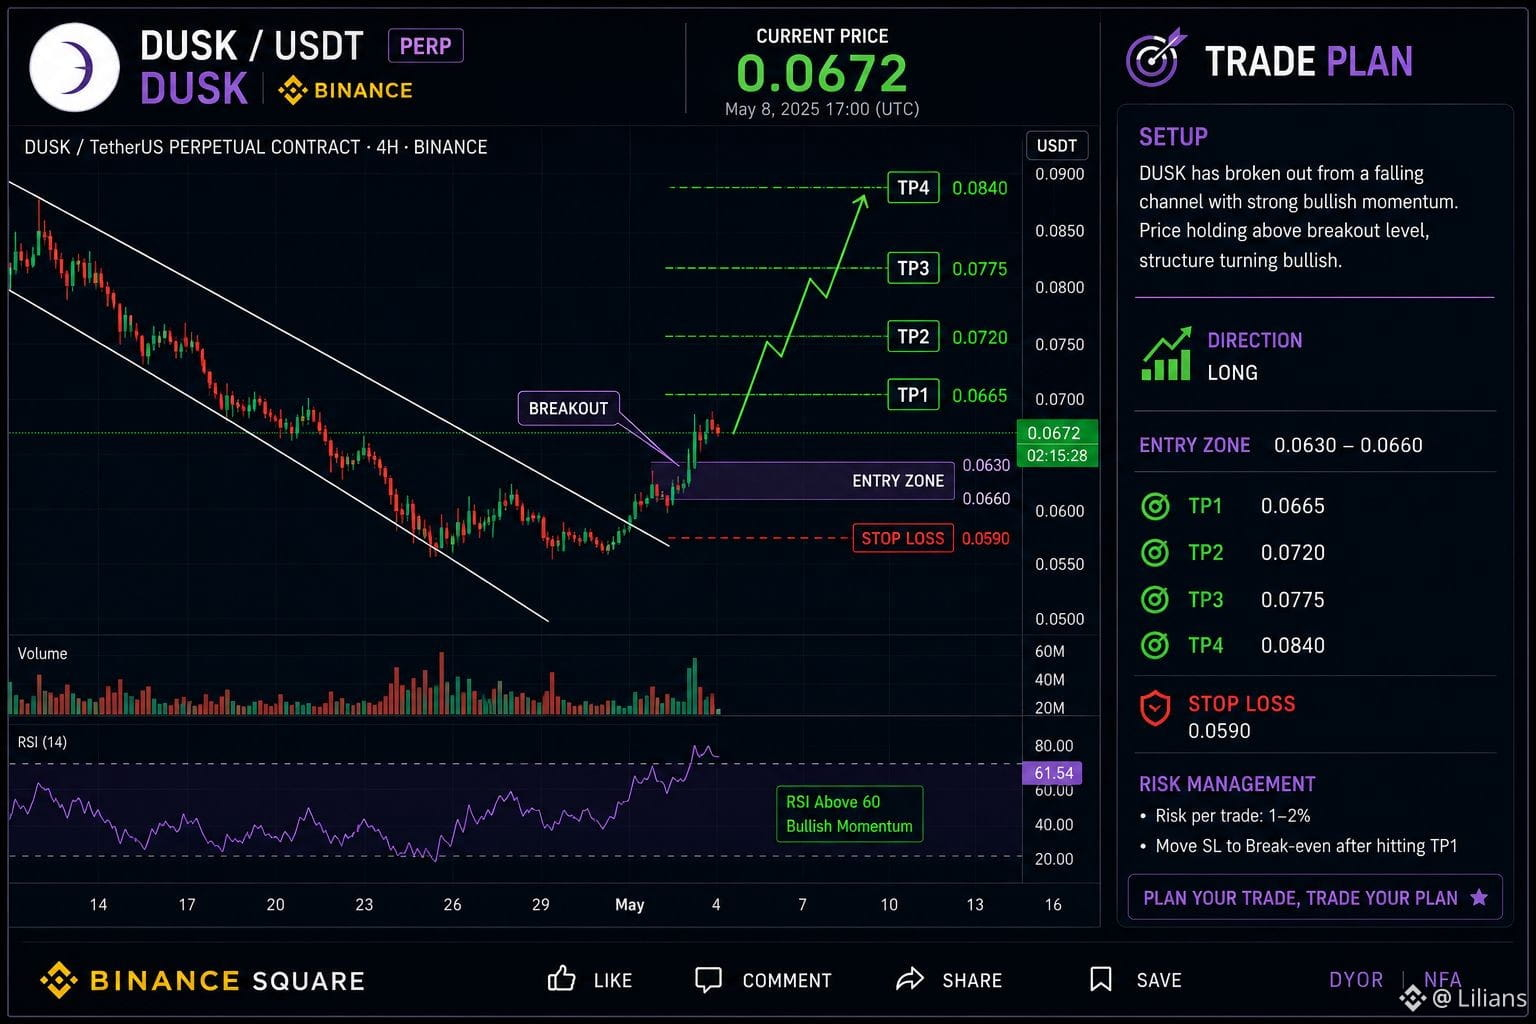
Task: Click the BREAKOUT callout on the chart
Action: click(568, 408)
